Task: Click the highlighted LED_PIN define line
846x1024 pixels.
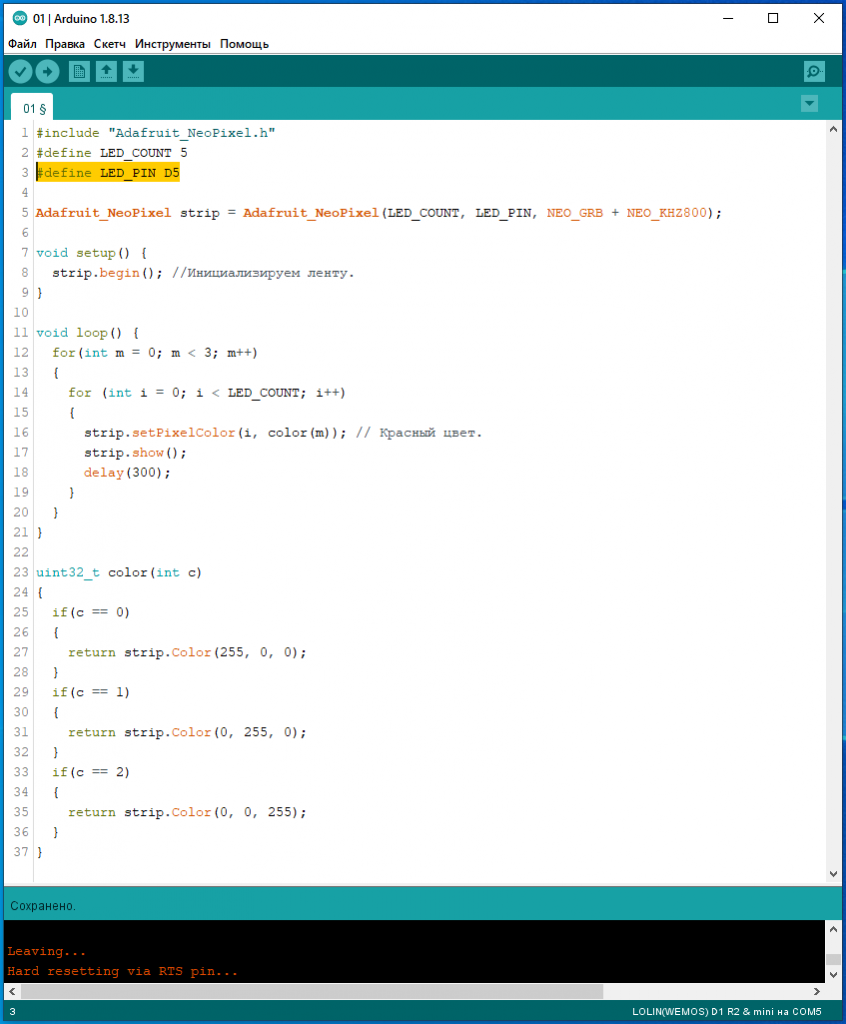Action: pyautogui.click(x=108, y=173)
